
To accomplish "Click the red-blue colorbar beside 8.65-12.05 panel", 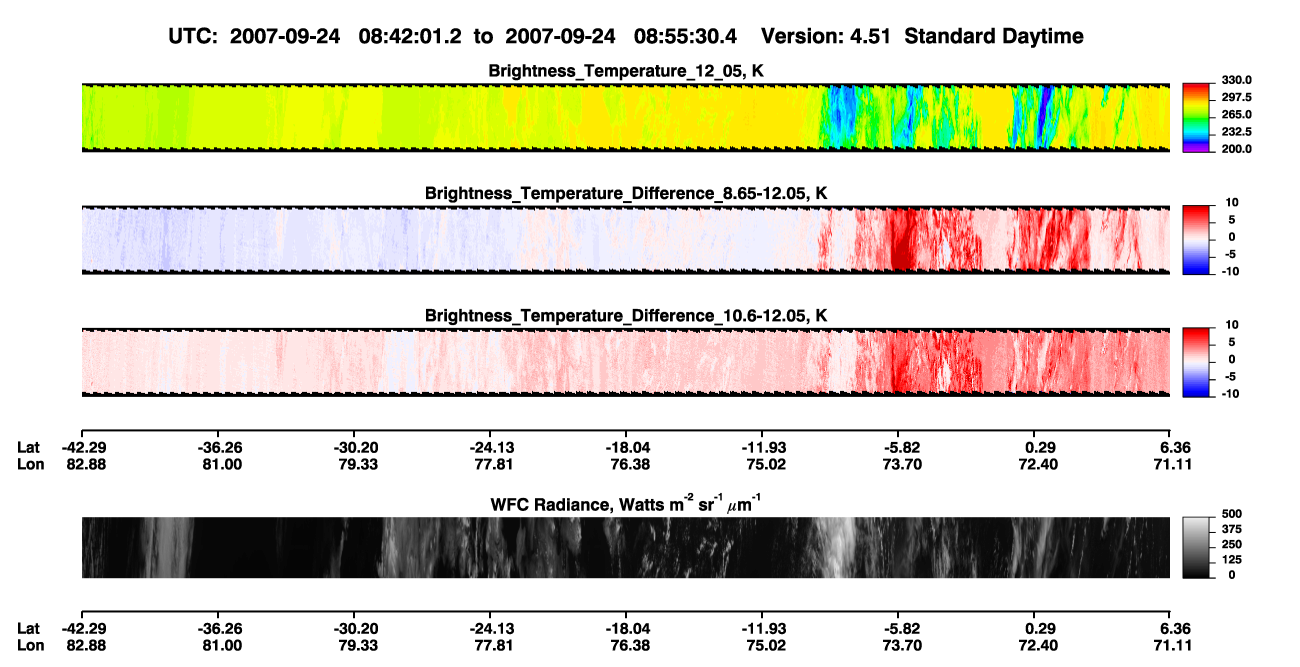I will pyautogui.click(x=1197, y=239).
